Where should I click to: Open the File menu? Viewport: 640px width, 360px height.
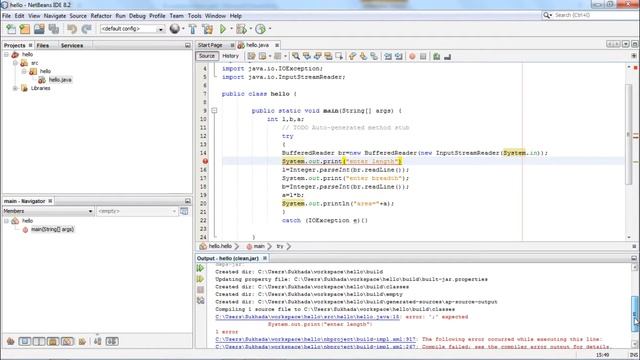[7, 16]
